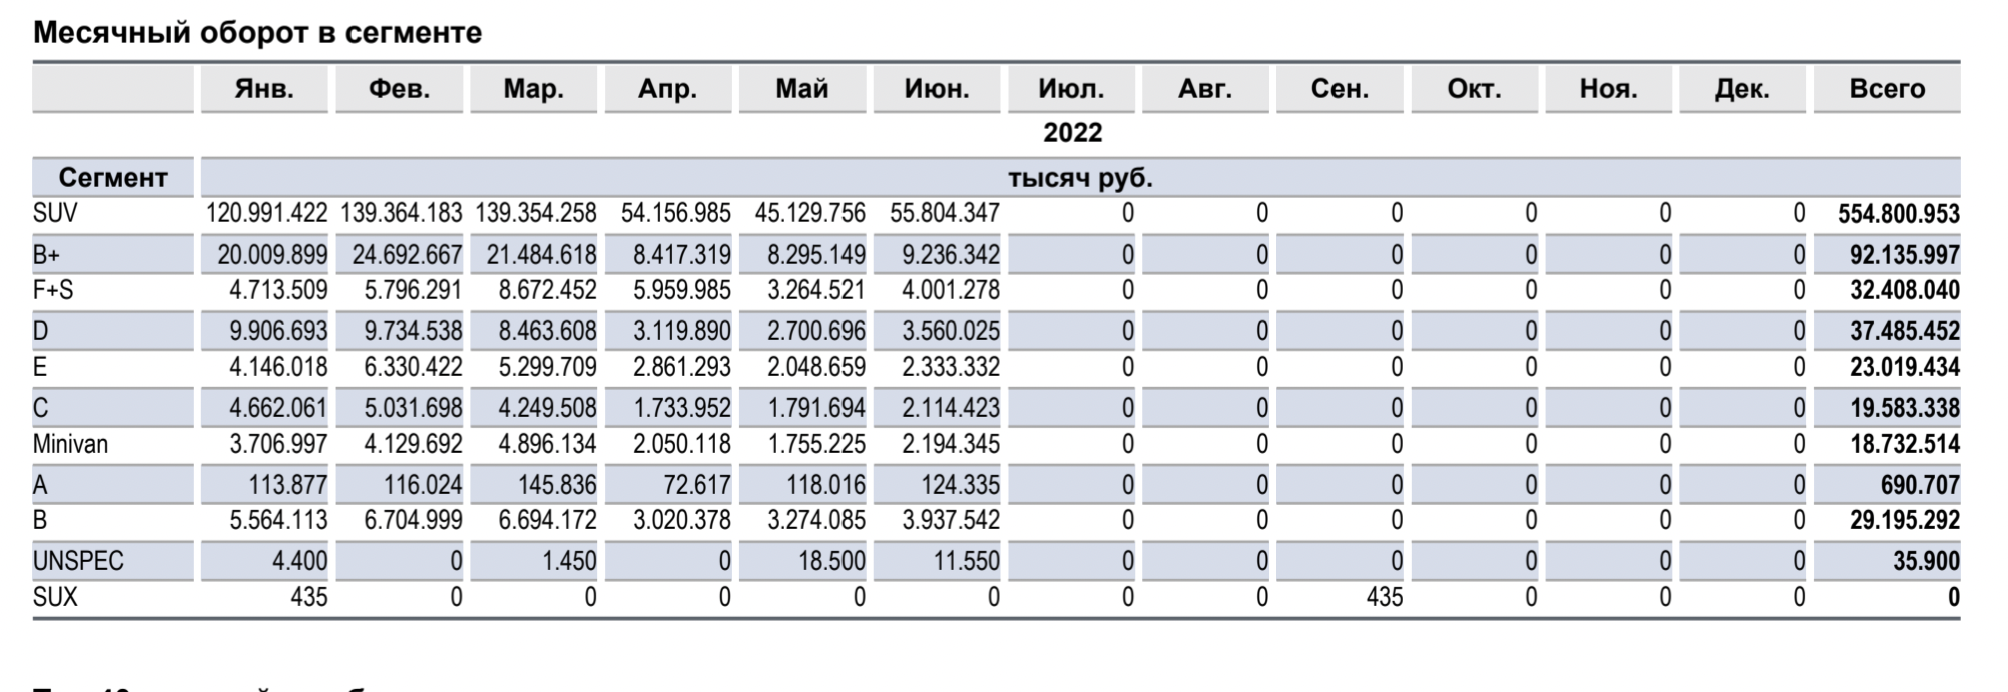Image resolution: width=2008 pixels, height=692 pixels.
Task: Select B+ January value 20.009.899
Action: pyautogui.click(x=272, y=255)
